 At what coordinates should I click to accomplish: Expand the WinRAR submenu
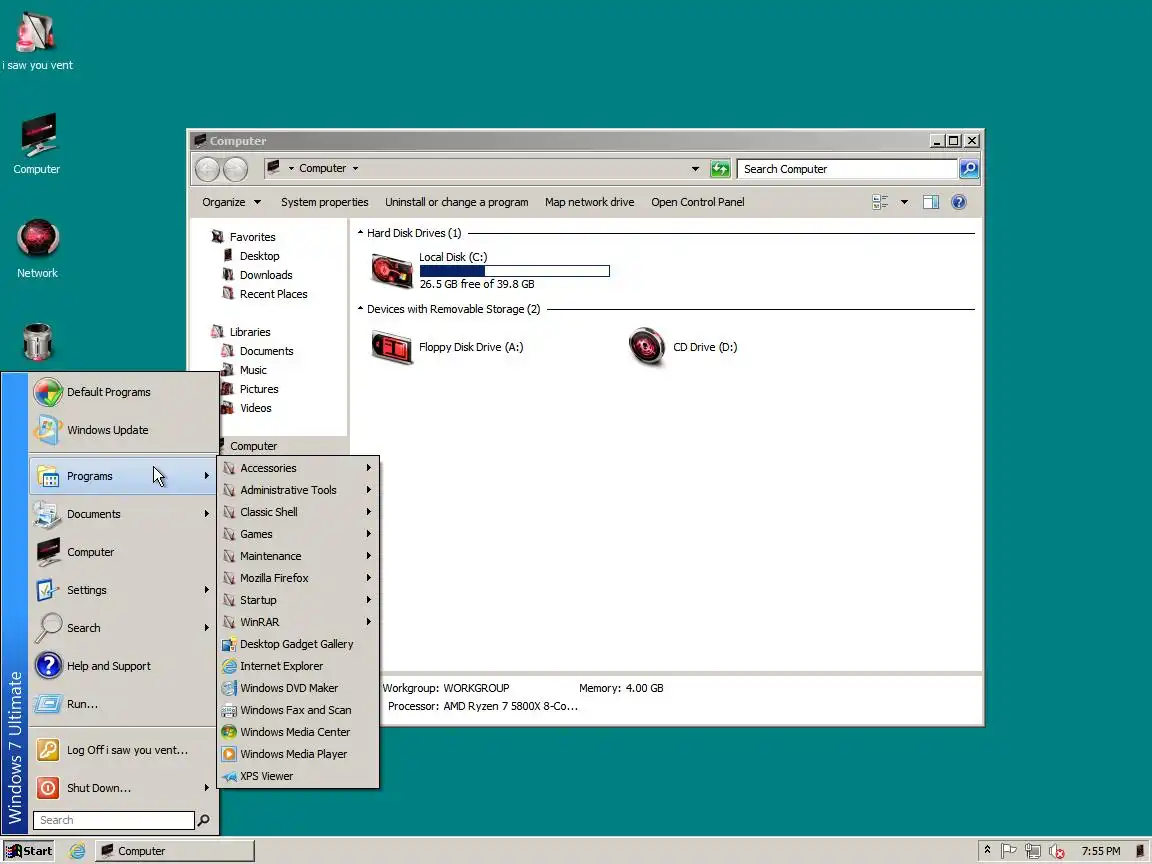[x=298, y=622]
